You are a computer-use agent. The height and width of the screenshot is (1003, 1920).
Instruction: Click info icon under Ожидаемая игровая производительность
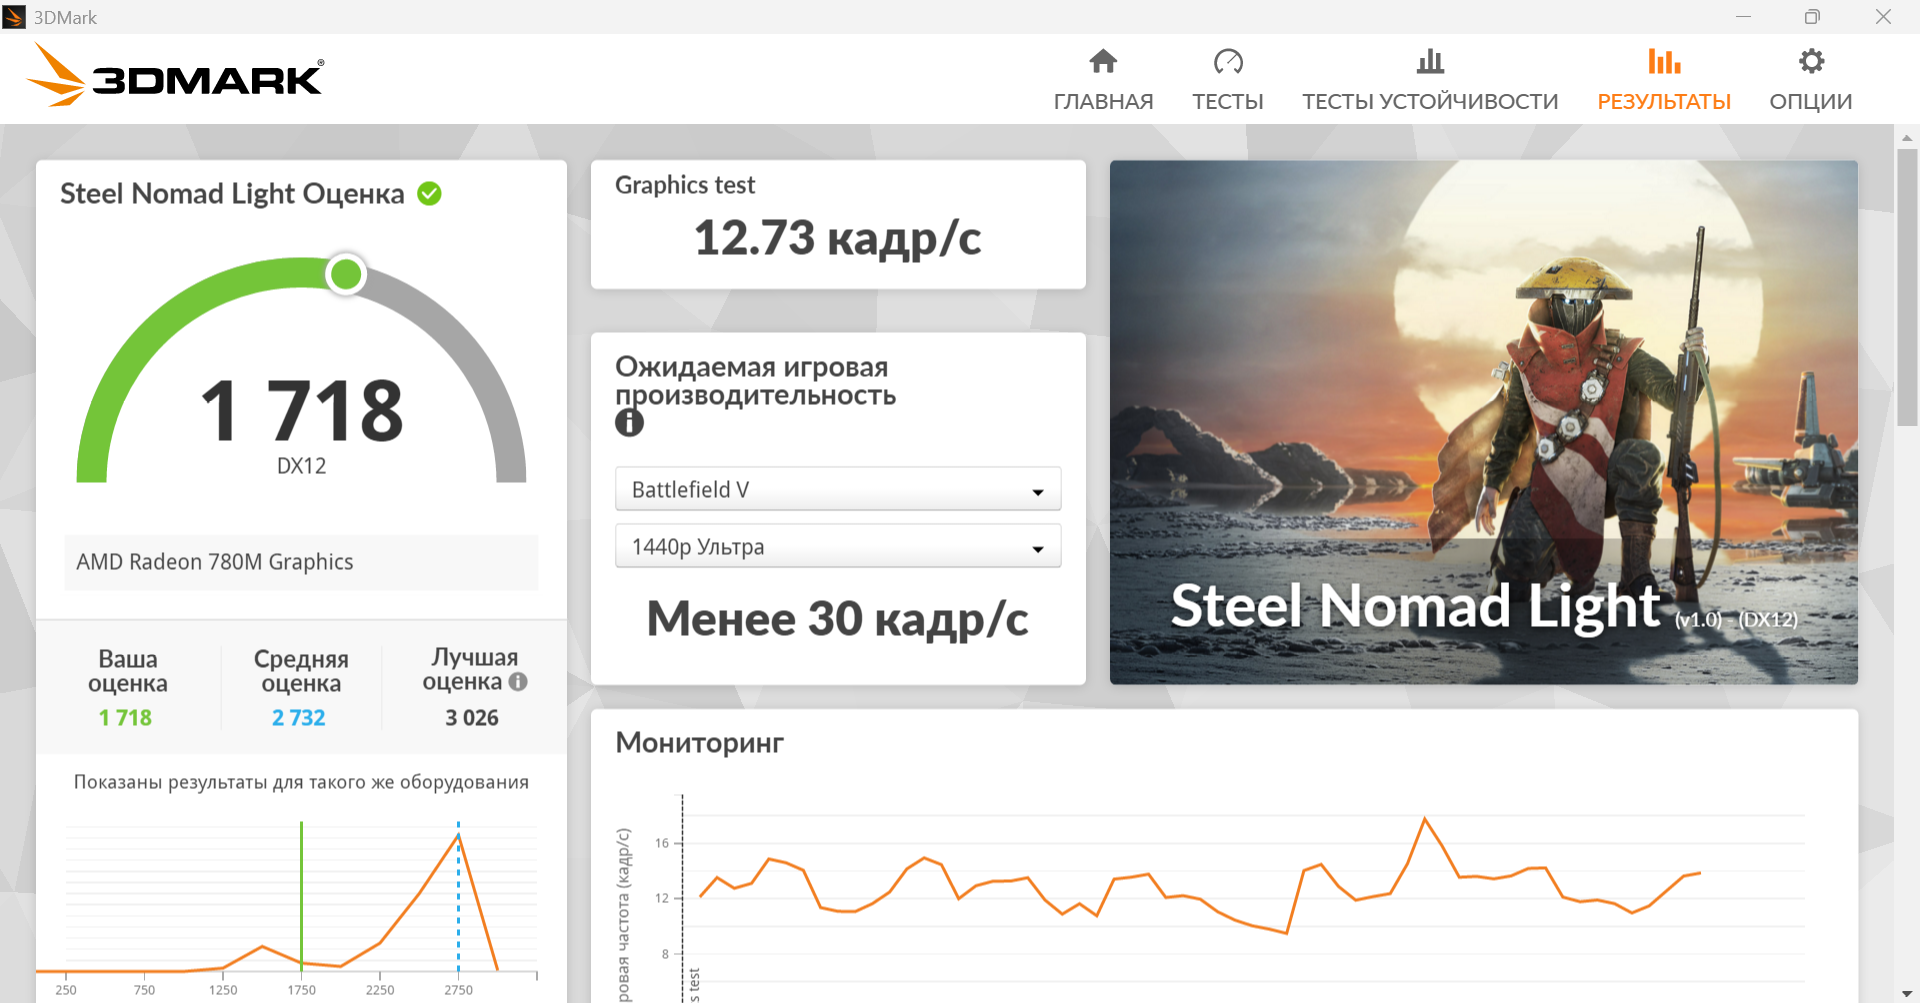tap(629, 423)
